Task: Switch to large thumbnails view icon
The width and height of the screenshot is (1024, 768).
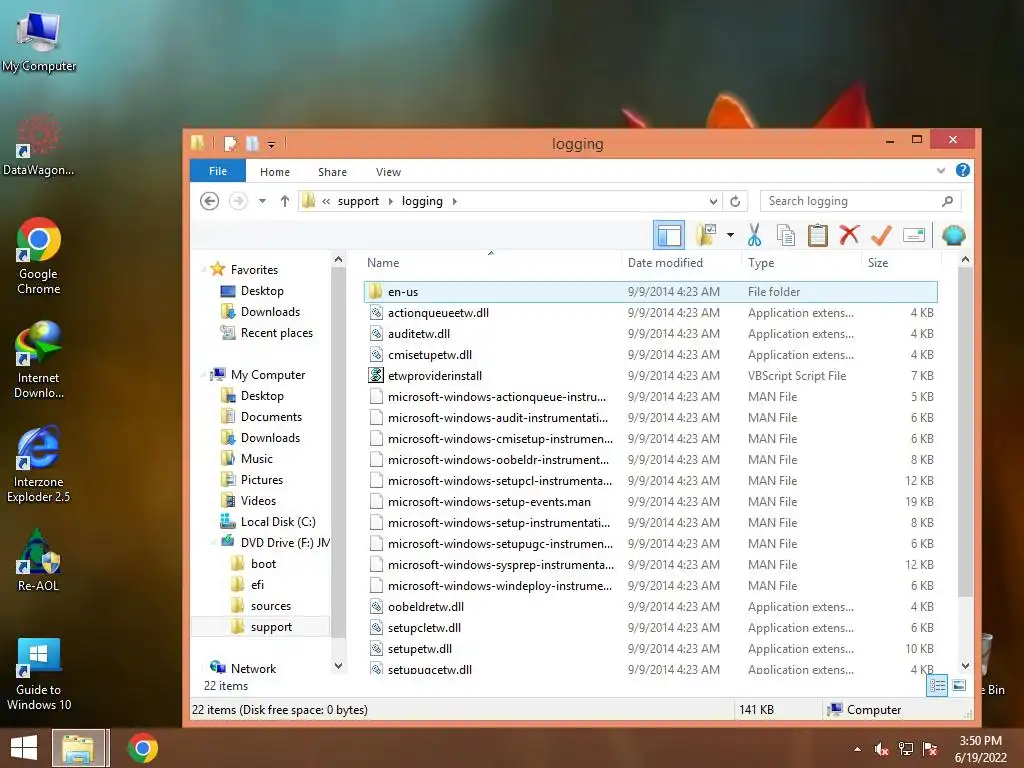Action: [959, 686]
